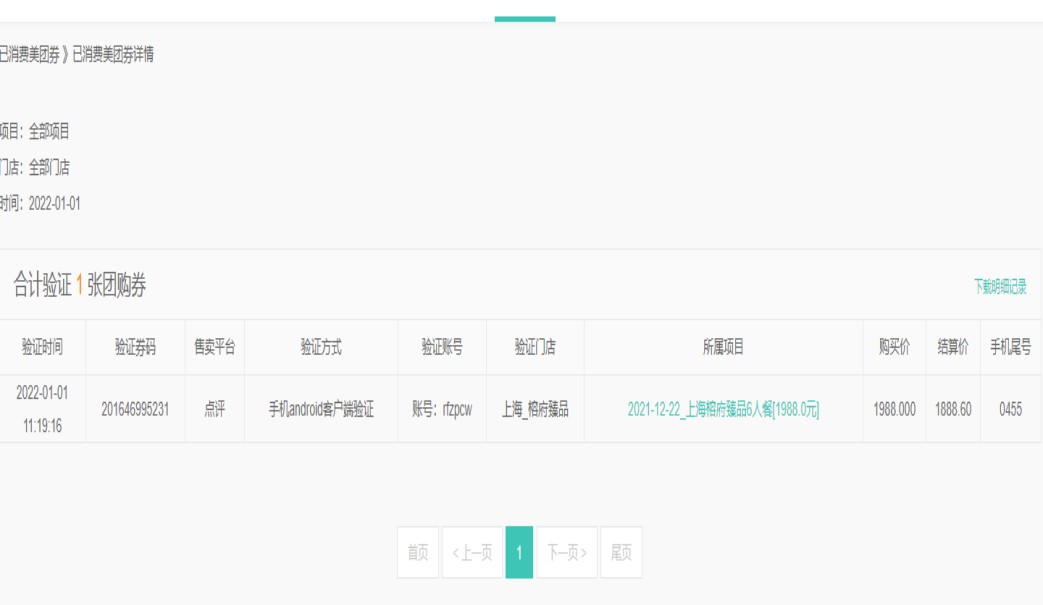
Task: Select the 上海_榕府臻品 store cell
Action: 535,409
